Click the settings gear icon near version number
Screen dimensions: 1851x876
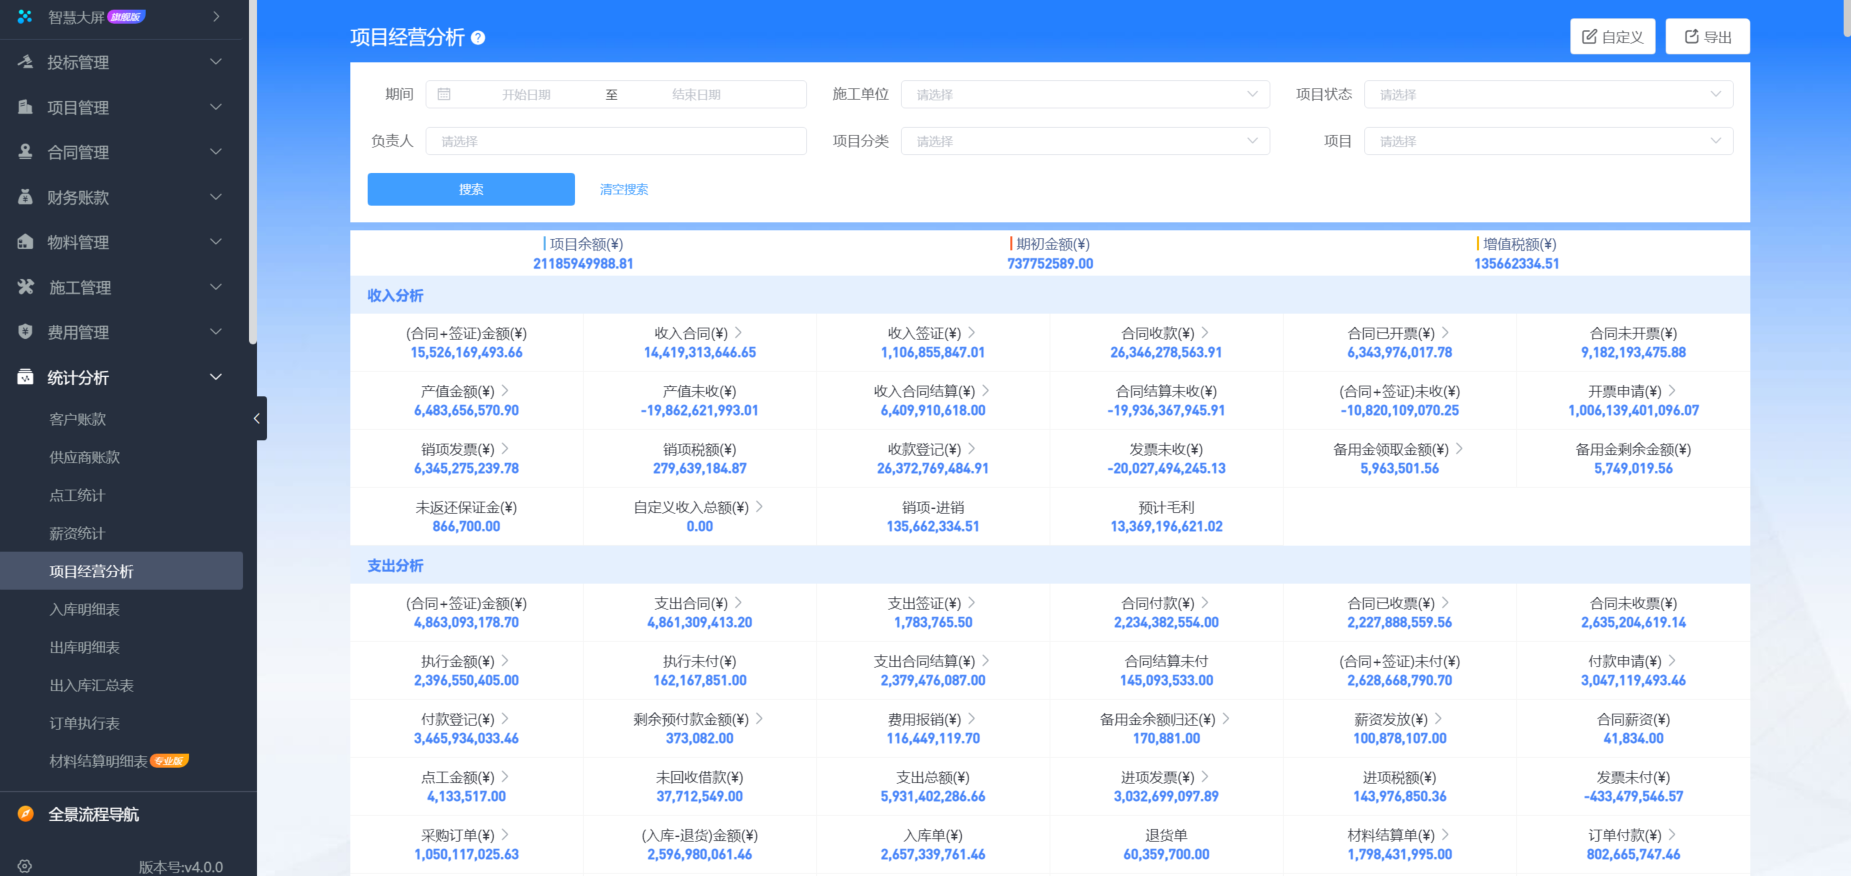tap(25, 866)
